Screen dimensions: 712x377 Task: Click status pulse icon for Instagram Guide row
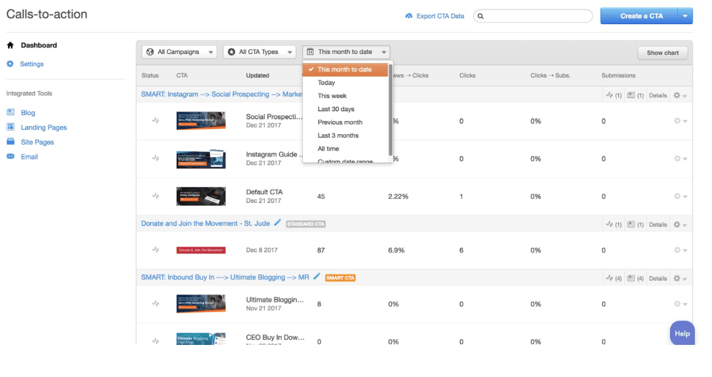[x=155, y=158]
